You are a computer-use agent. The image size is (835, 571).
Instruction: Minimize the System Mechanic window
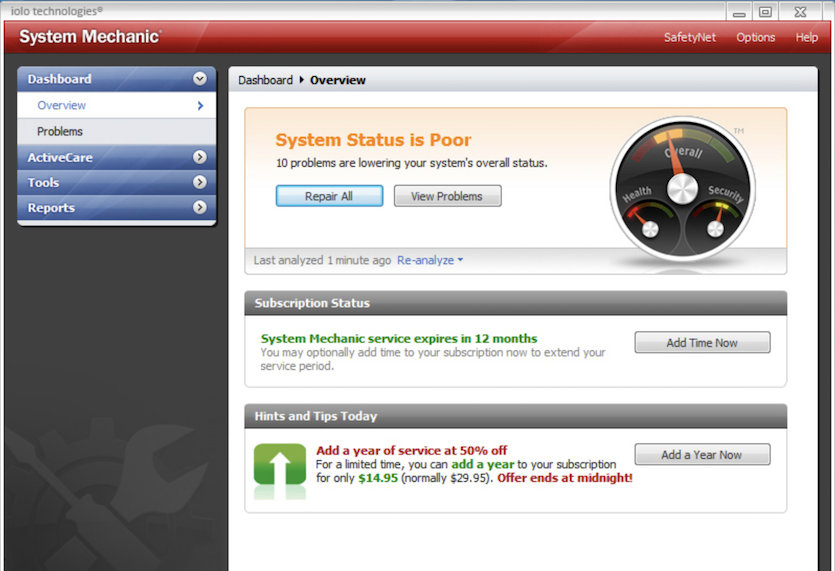[x=739, y=12]
